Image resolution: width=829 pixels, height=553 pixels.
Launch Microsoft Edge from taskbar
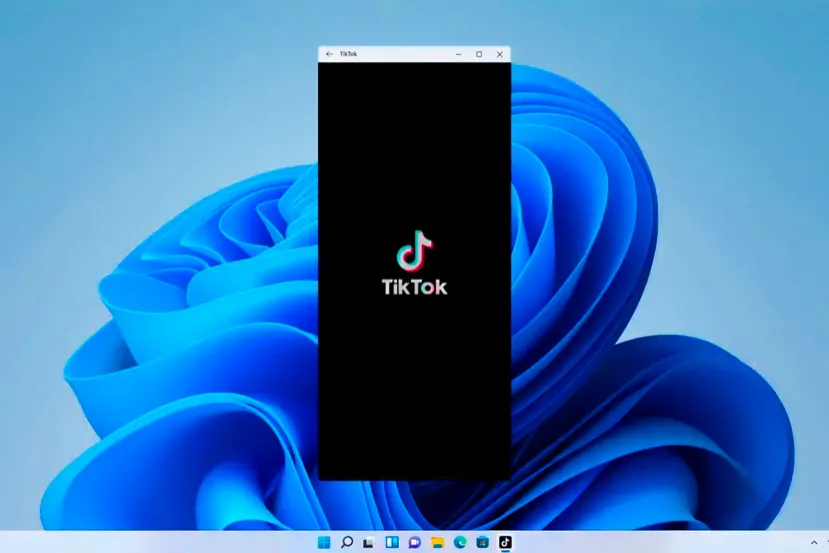pyautogui.click(x=460, y=542)
